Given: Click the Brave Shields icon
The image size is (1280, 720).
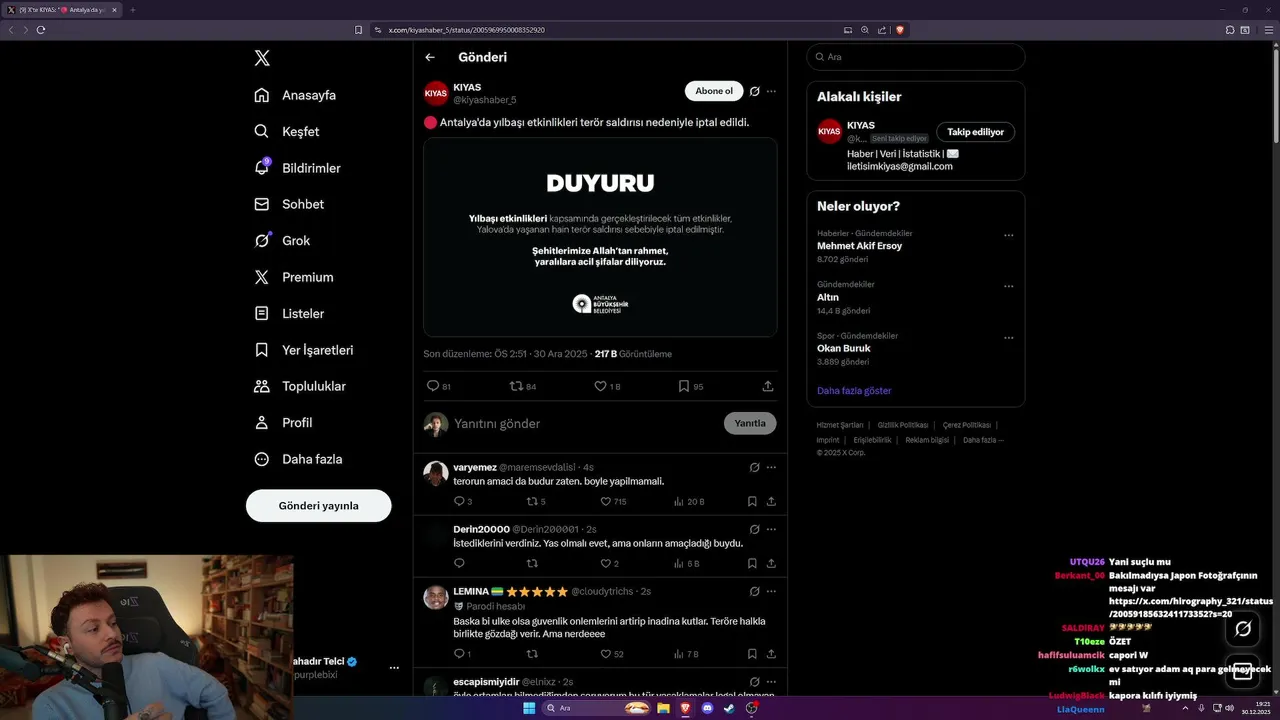Looking at the screenshot, I should click(x=900, y=30).
